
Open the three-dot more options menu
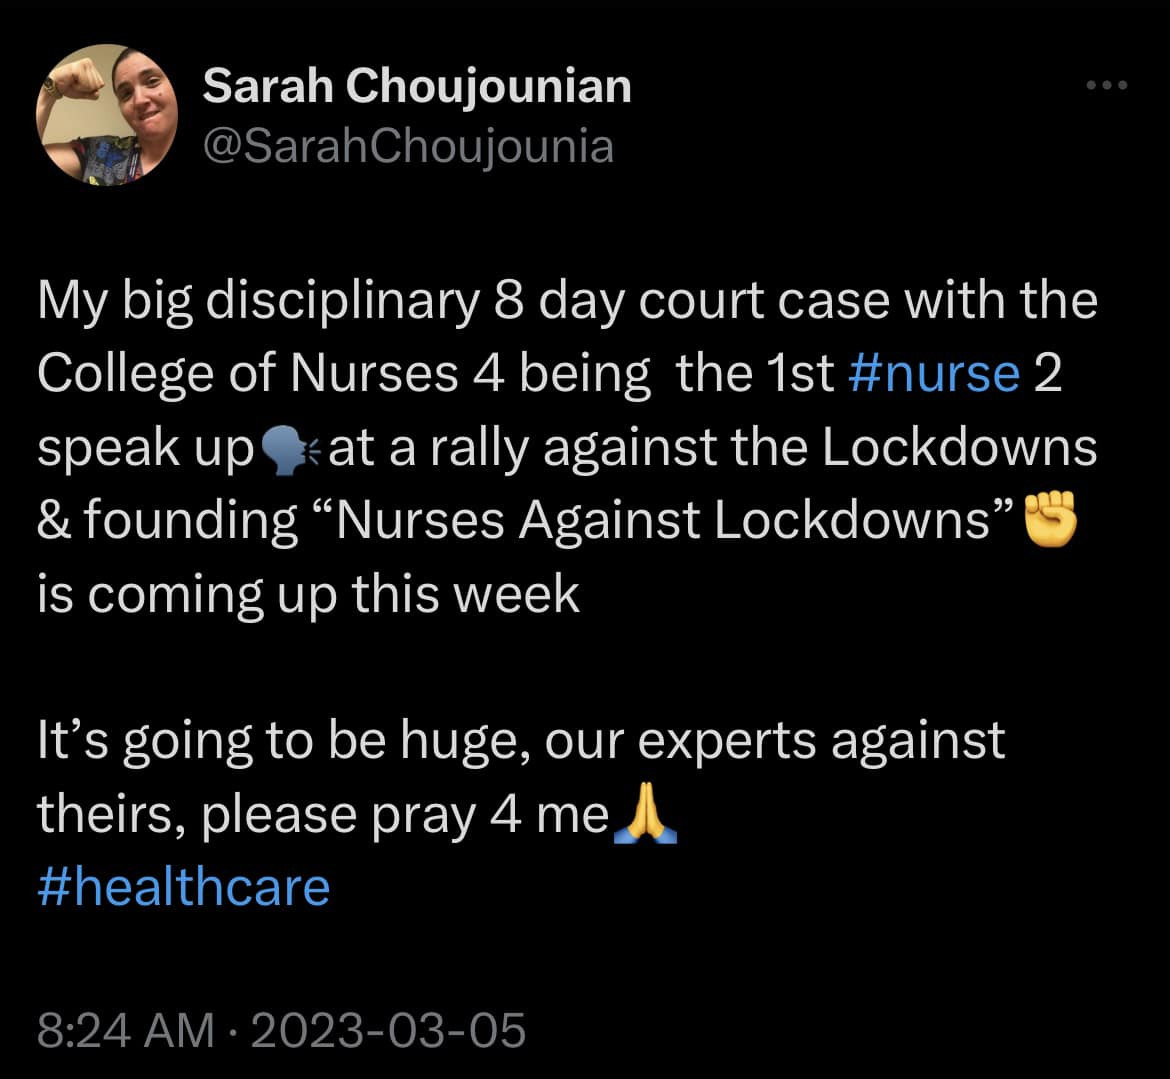(x=1107, y=86)
